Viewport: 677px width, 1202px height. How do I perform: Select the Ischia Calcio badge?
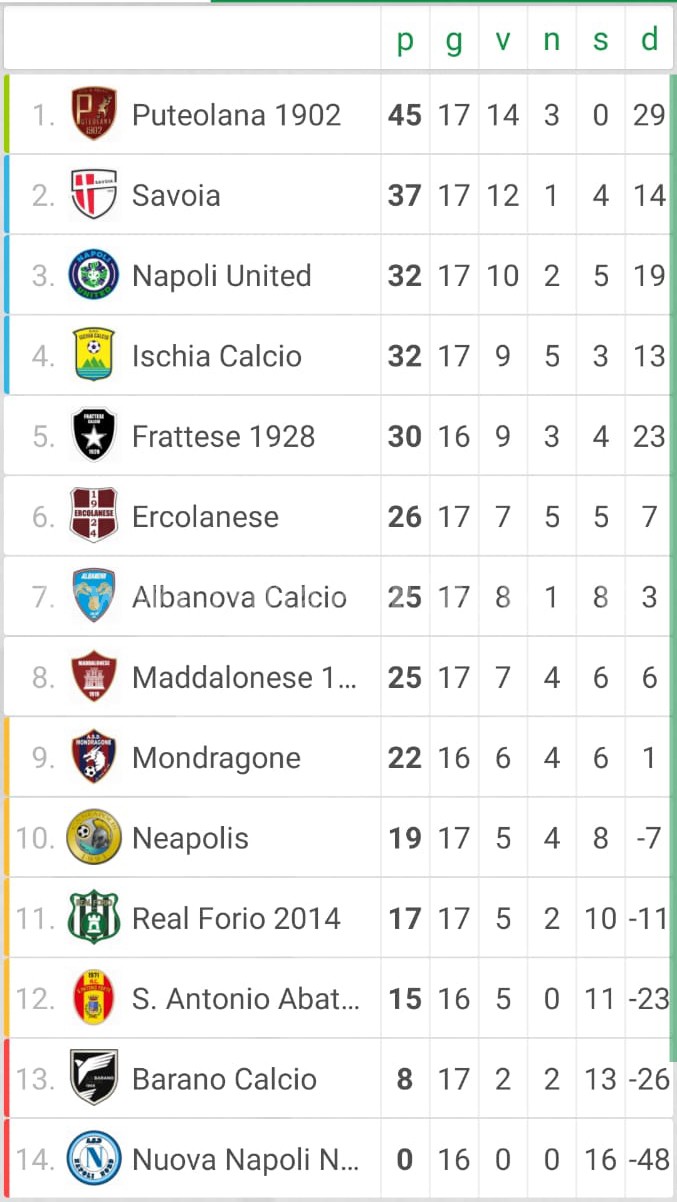click(x=94, y=355)
